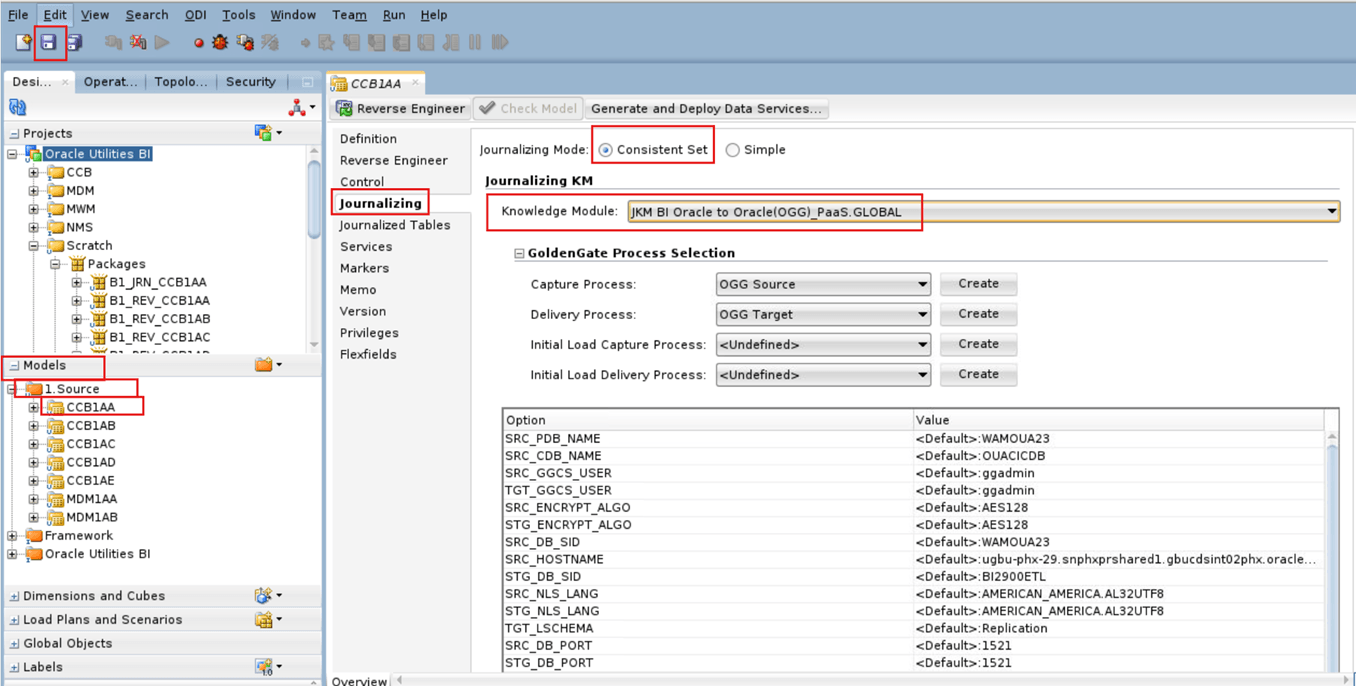Collapse the Models section

pyautogui.click(x=14, y=366)
